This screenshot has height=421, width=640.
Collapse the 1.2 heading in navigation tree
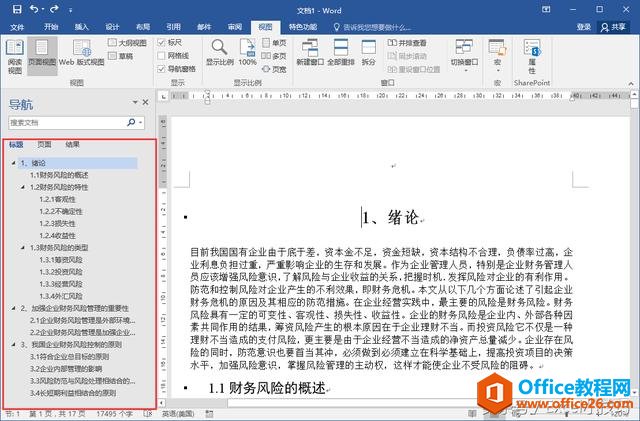(x=23, y=187)
